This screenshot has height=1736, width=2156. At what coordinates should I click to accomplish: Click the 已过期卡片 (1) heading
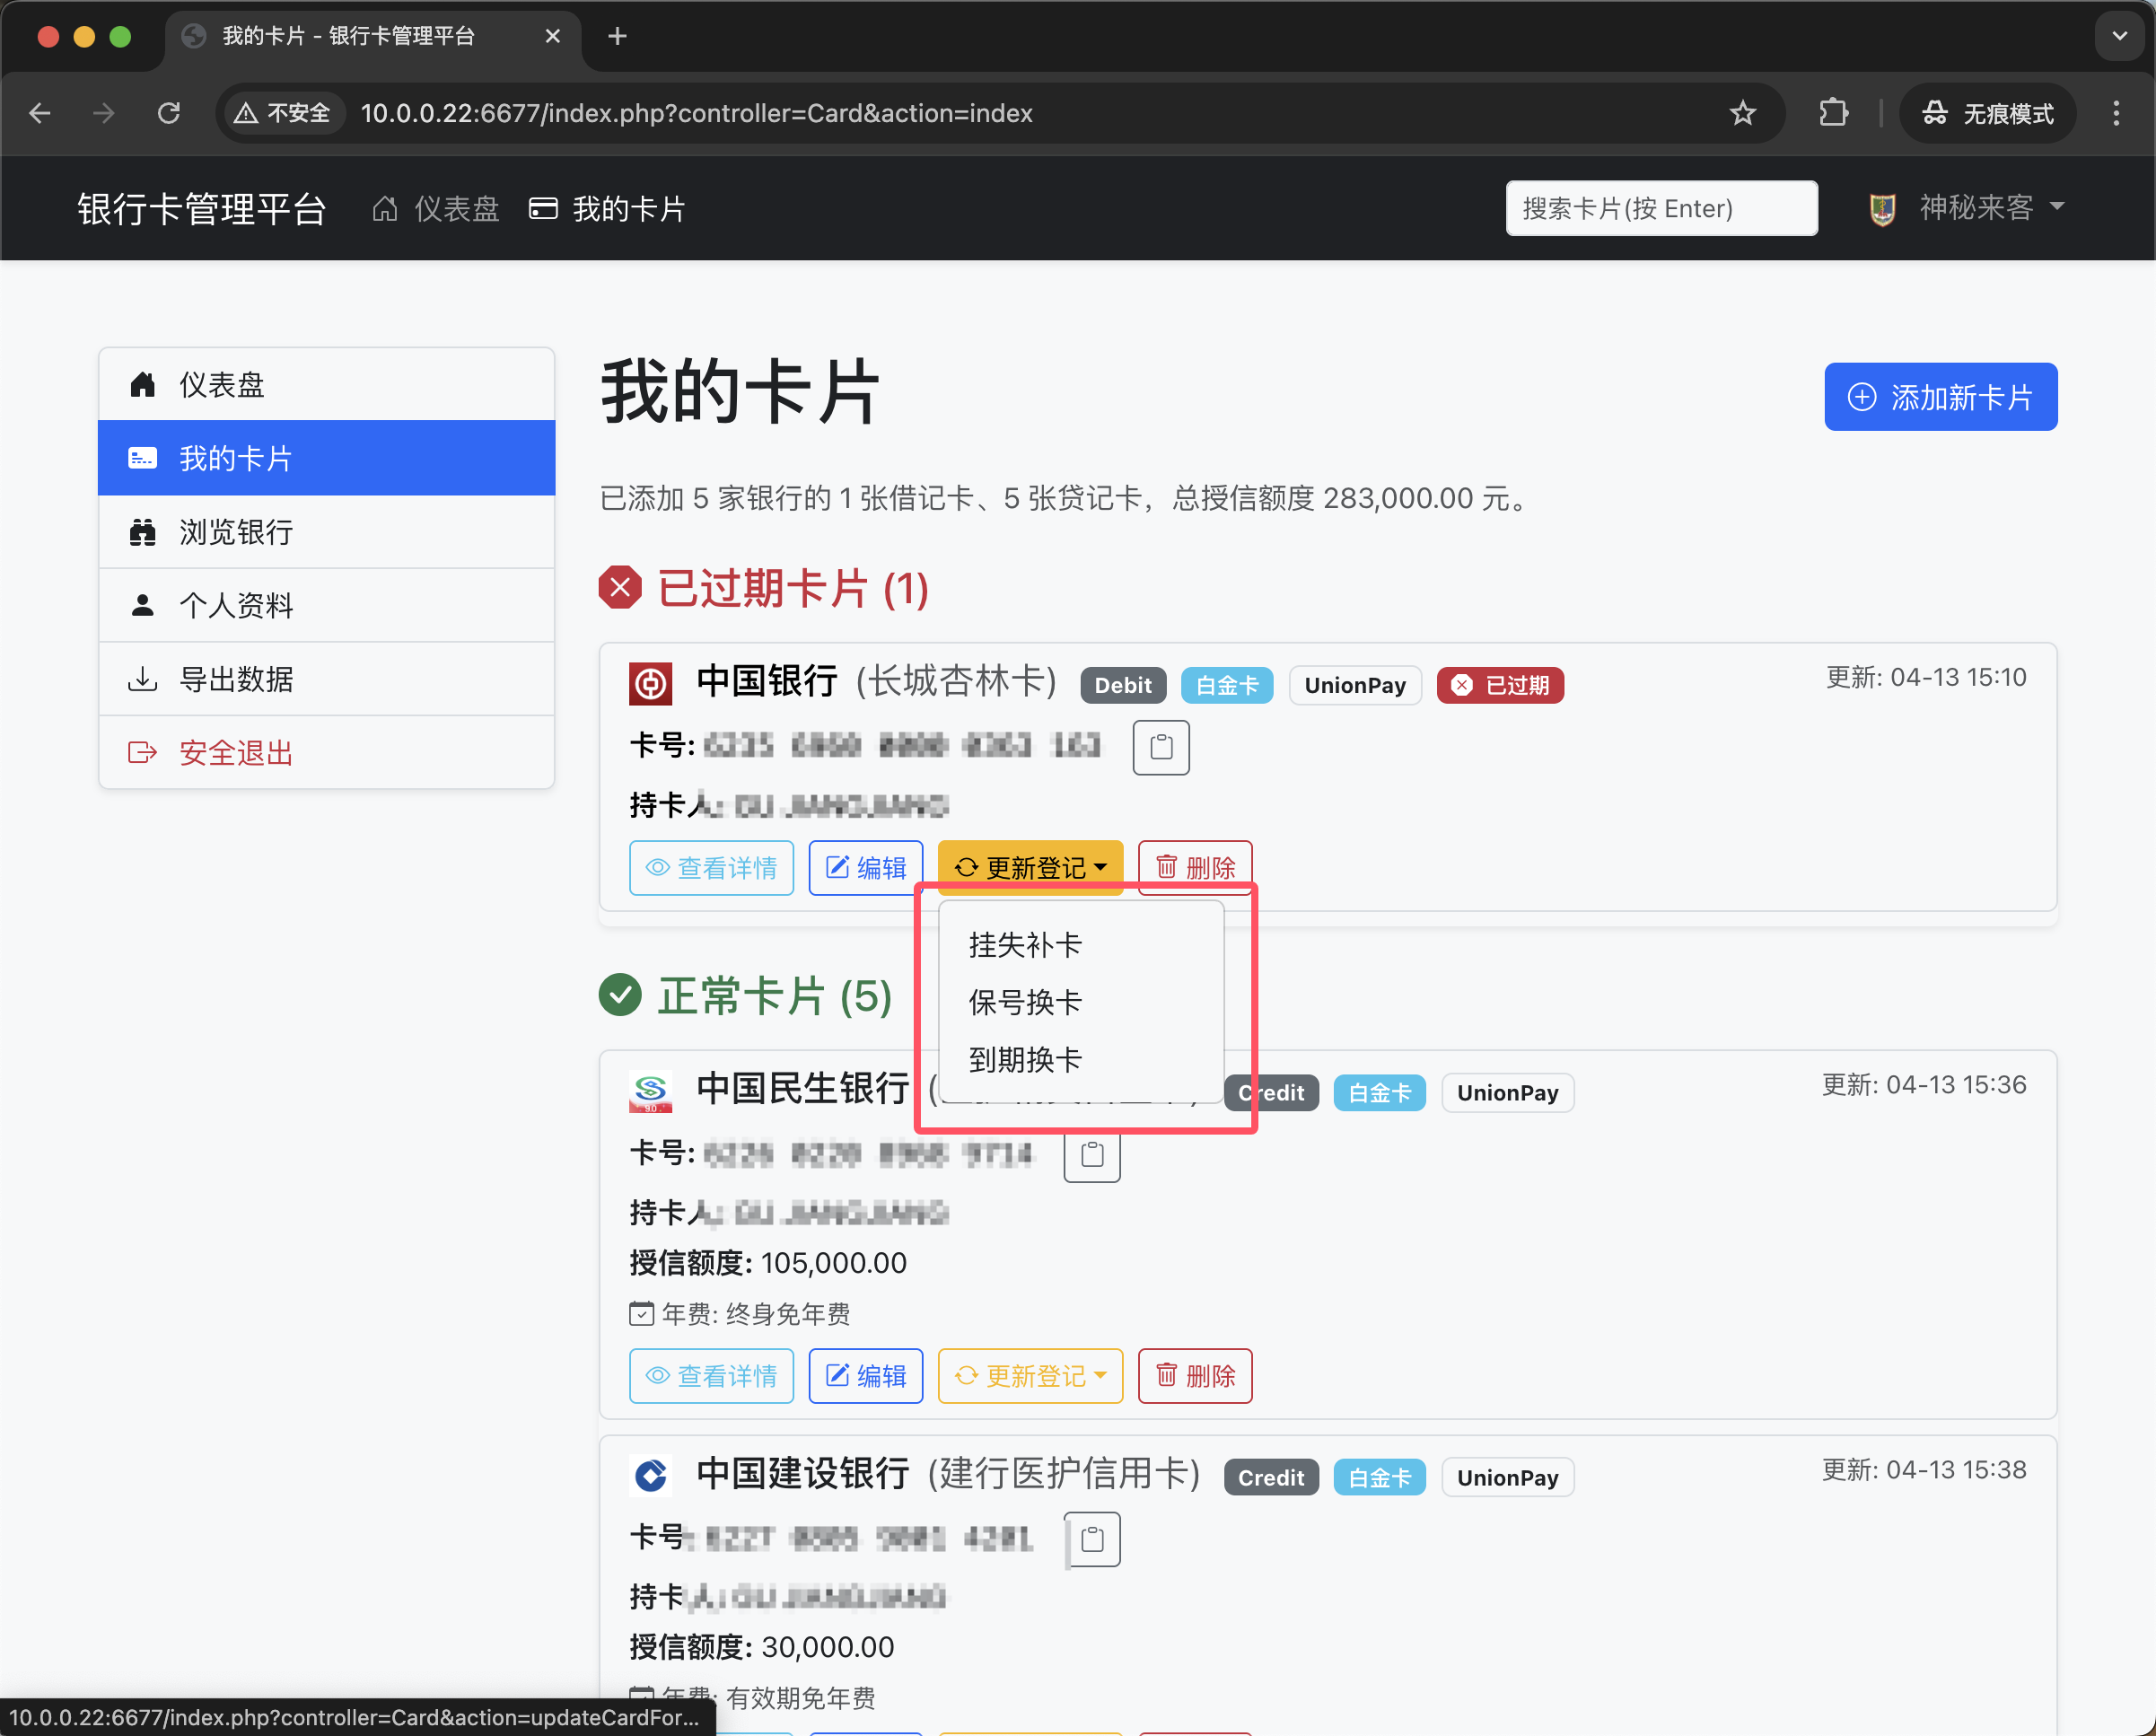[764, 588]
